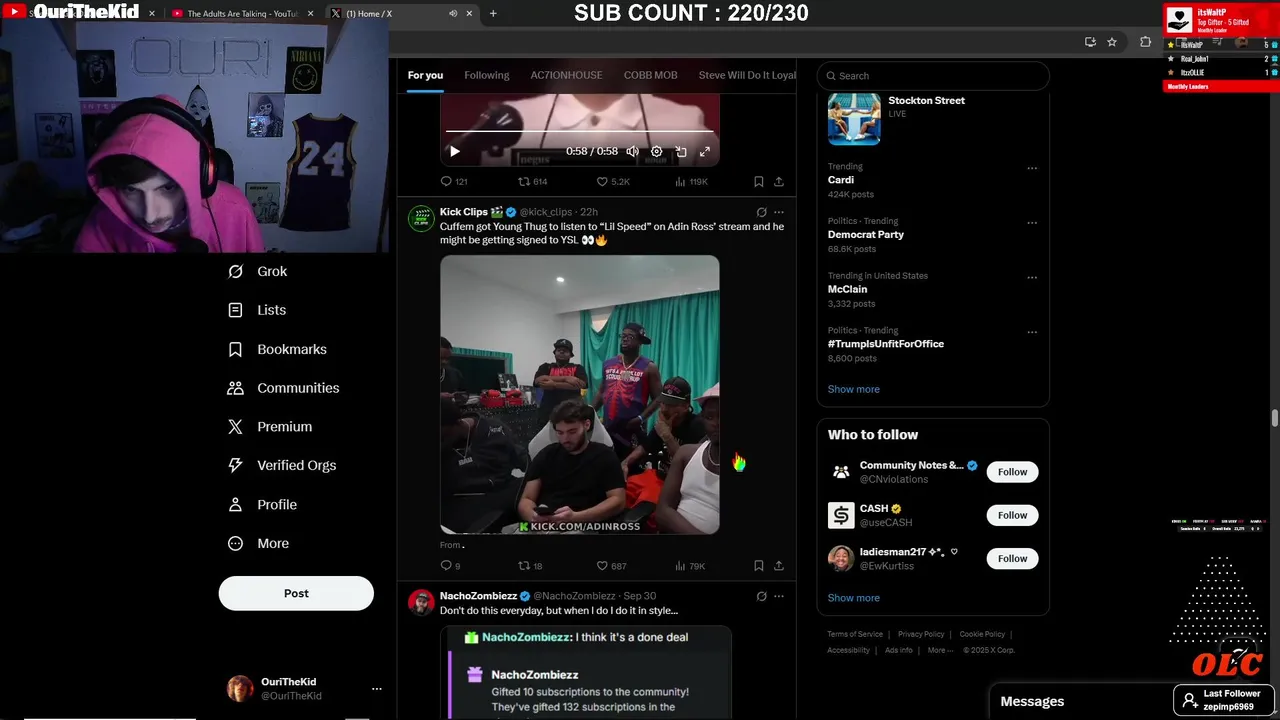Open Bookmarks in the sidebar

click(277, 349)
